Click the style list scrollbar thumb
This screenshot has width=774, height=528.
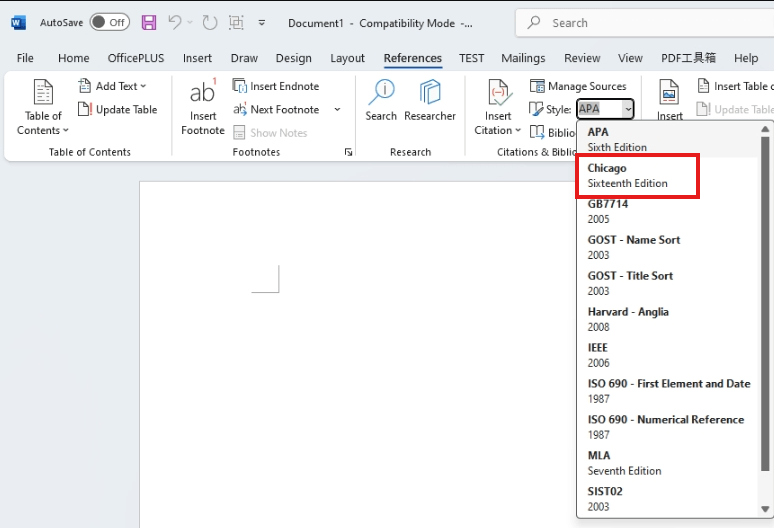coord(765,303)
